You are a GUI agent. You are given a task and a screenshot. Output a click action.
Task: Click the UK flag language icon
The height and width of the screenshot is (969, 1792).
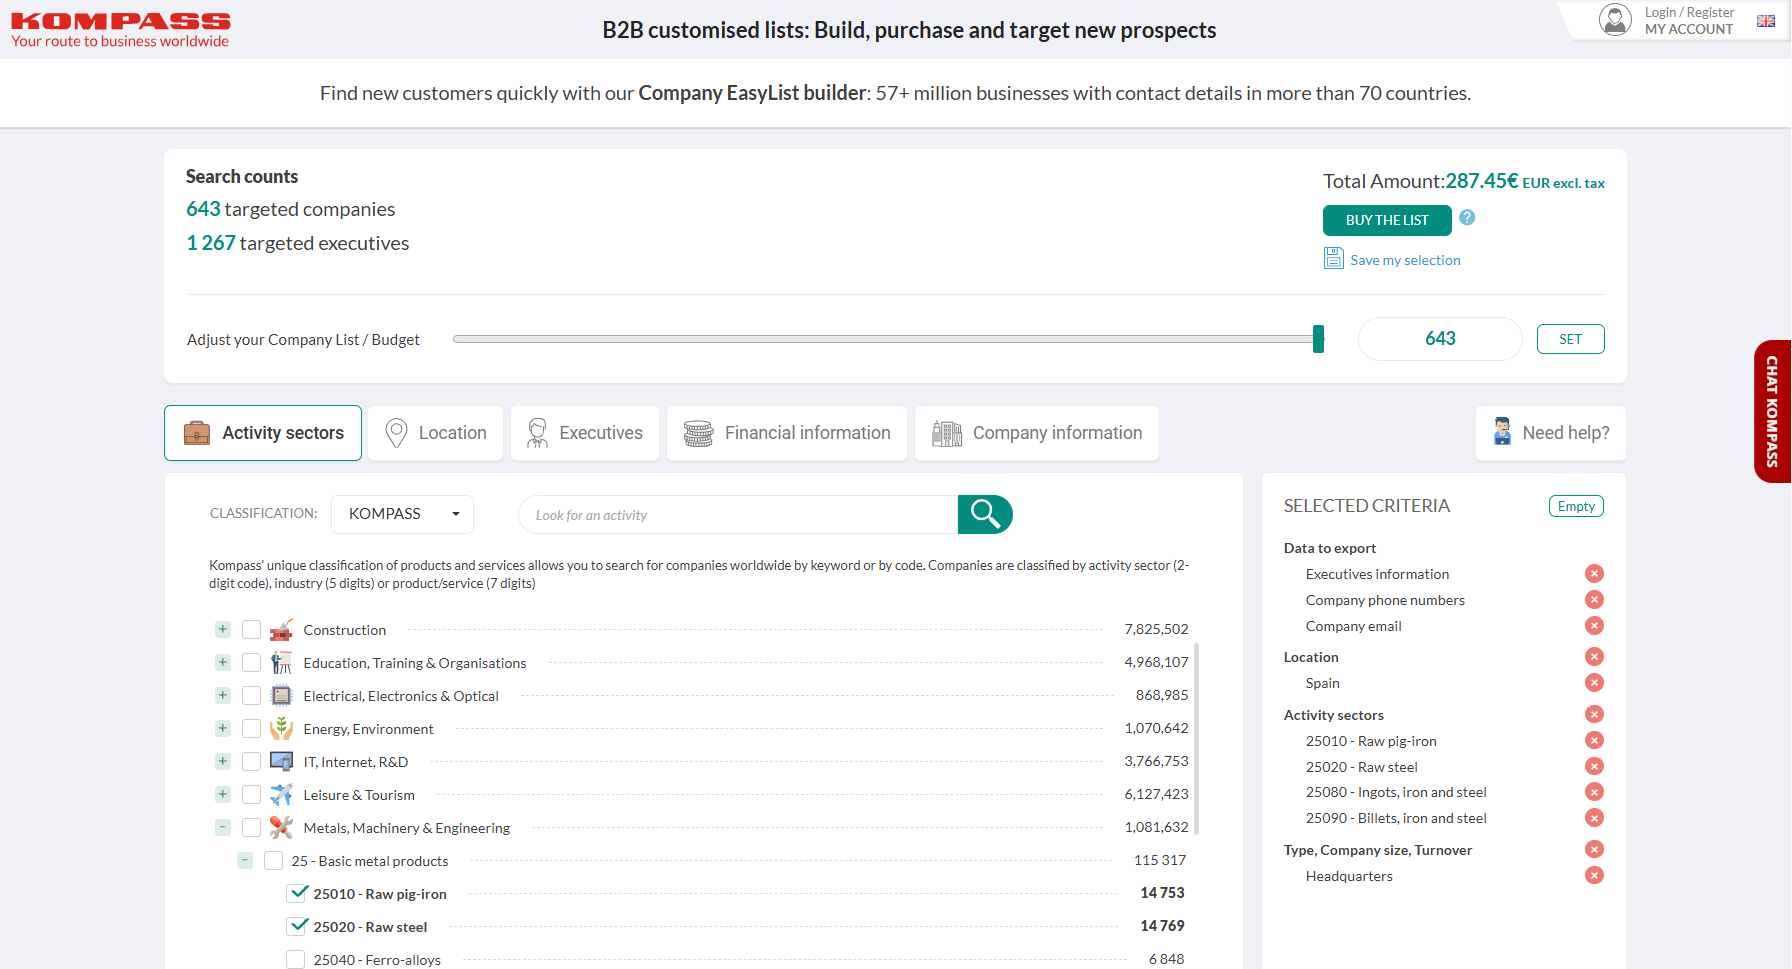tap(1766, 21)
